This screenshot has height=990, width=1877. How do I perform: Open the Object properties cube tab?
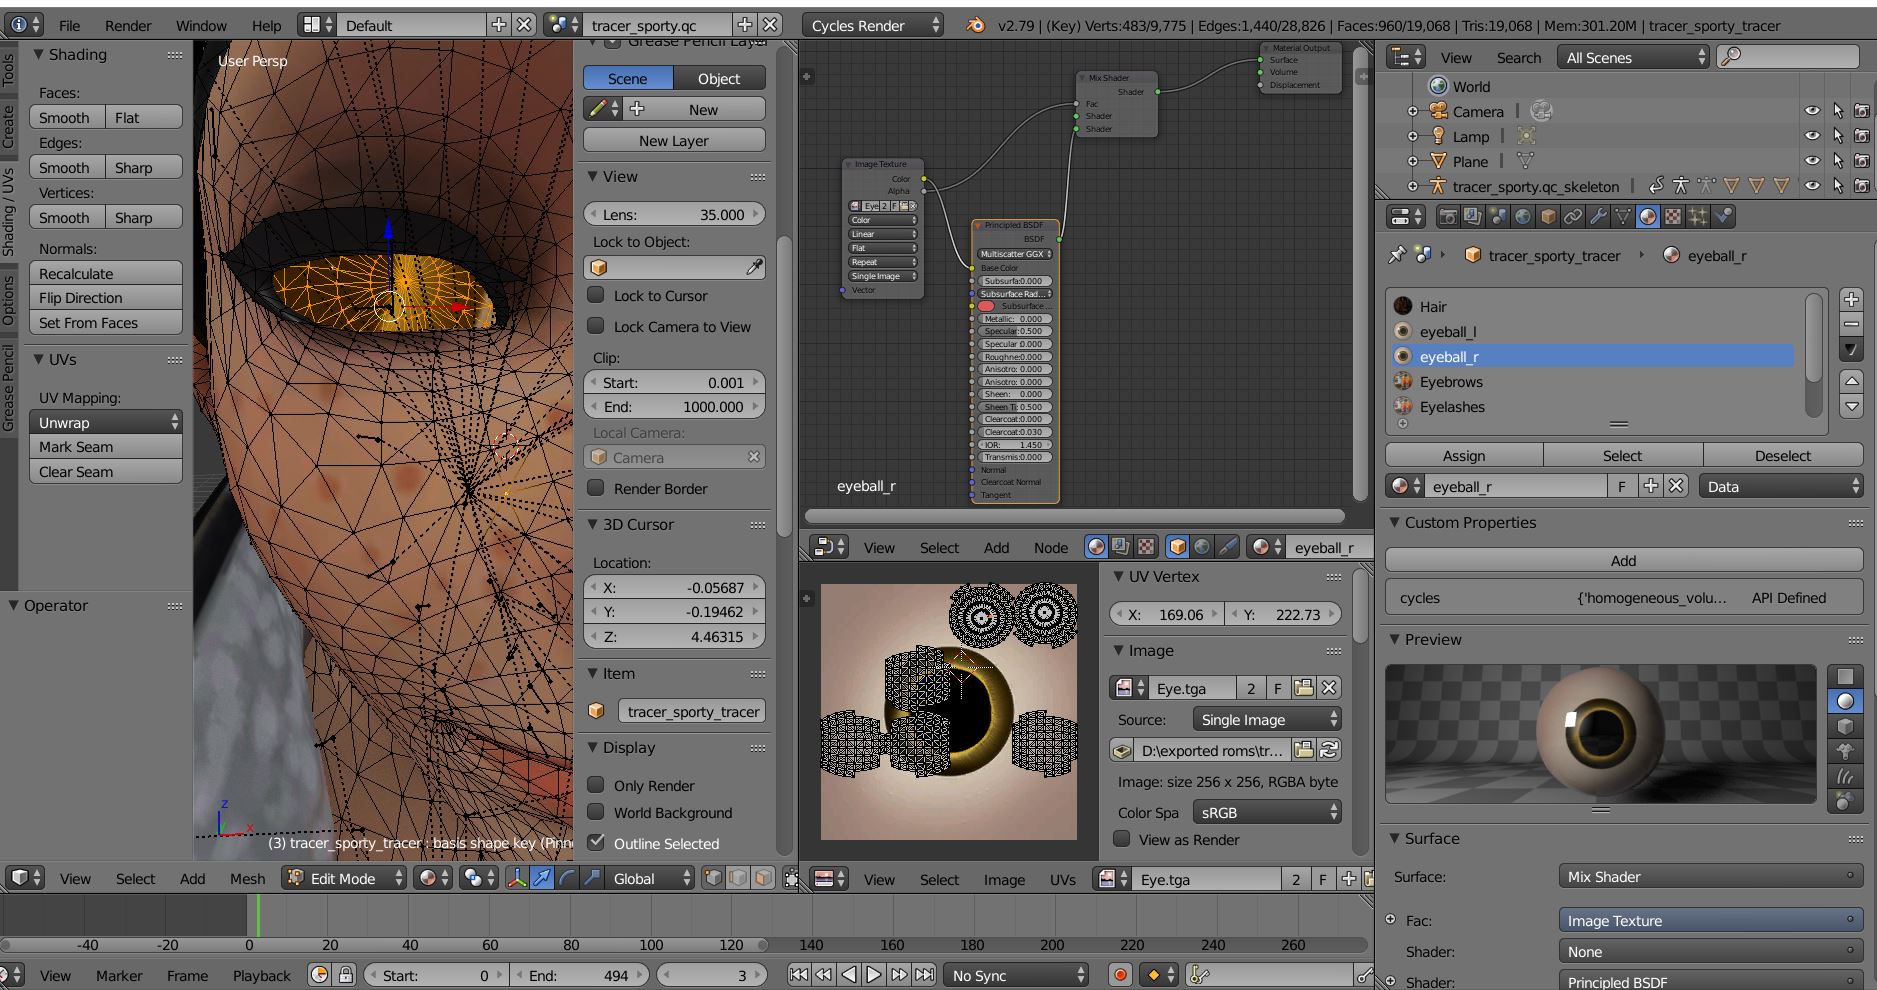[x=1548, y=216]
